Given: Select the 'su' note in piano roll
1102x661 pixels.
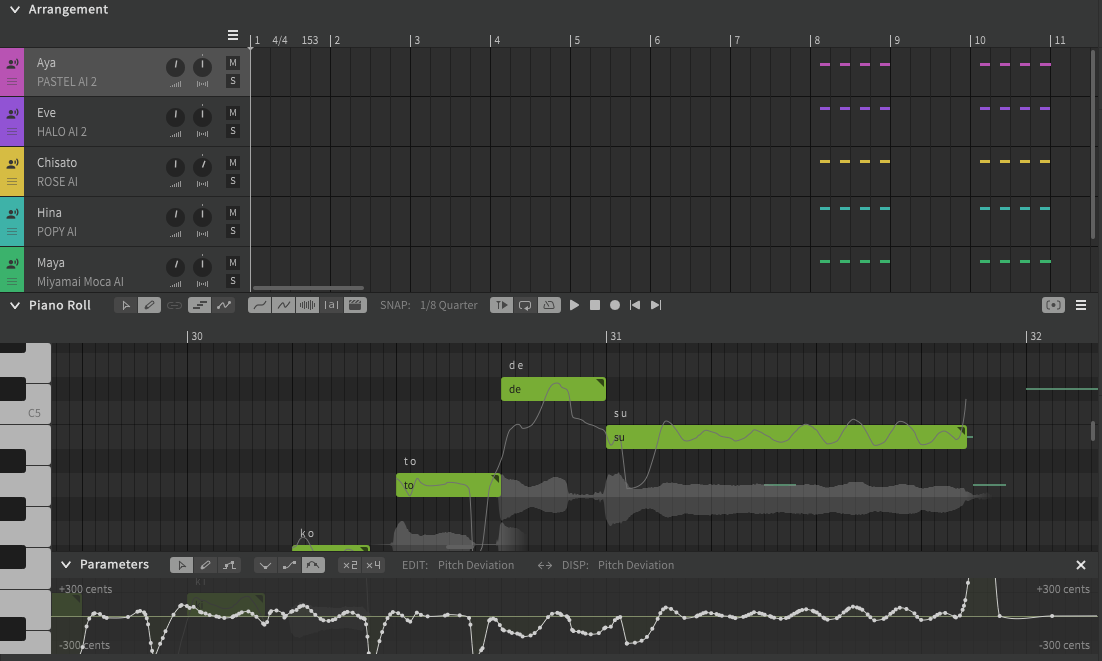Looking at the screenshot, I should [x=786, y=437].
